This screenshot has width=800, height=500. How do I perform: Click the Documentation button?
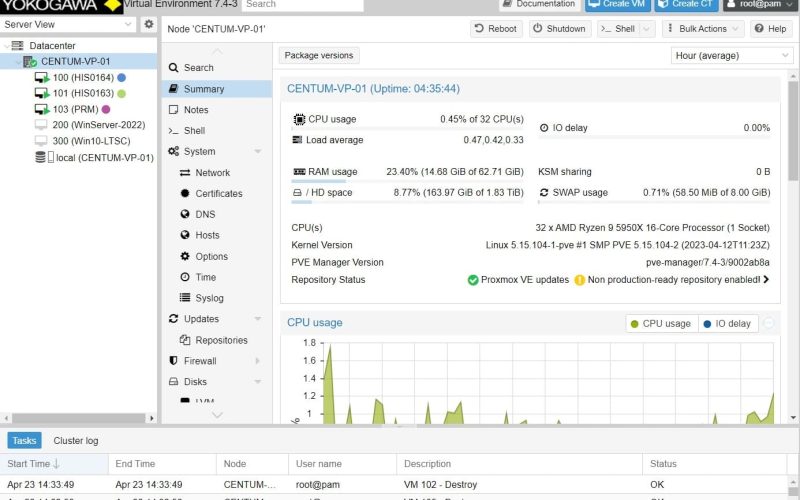539,5
